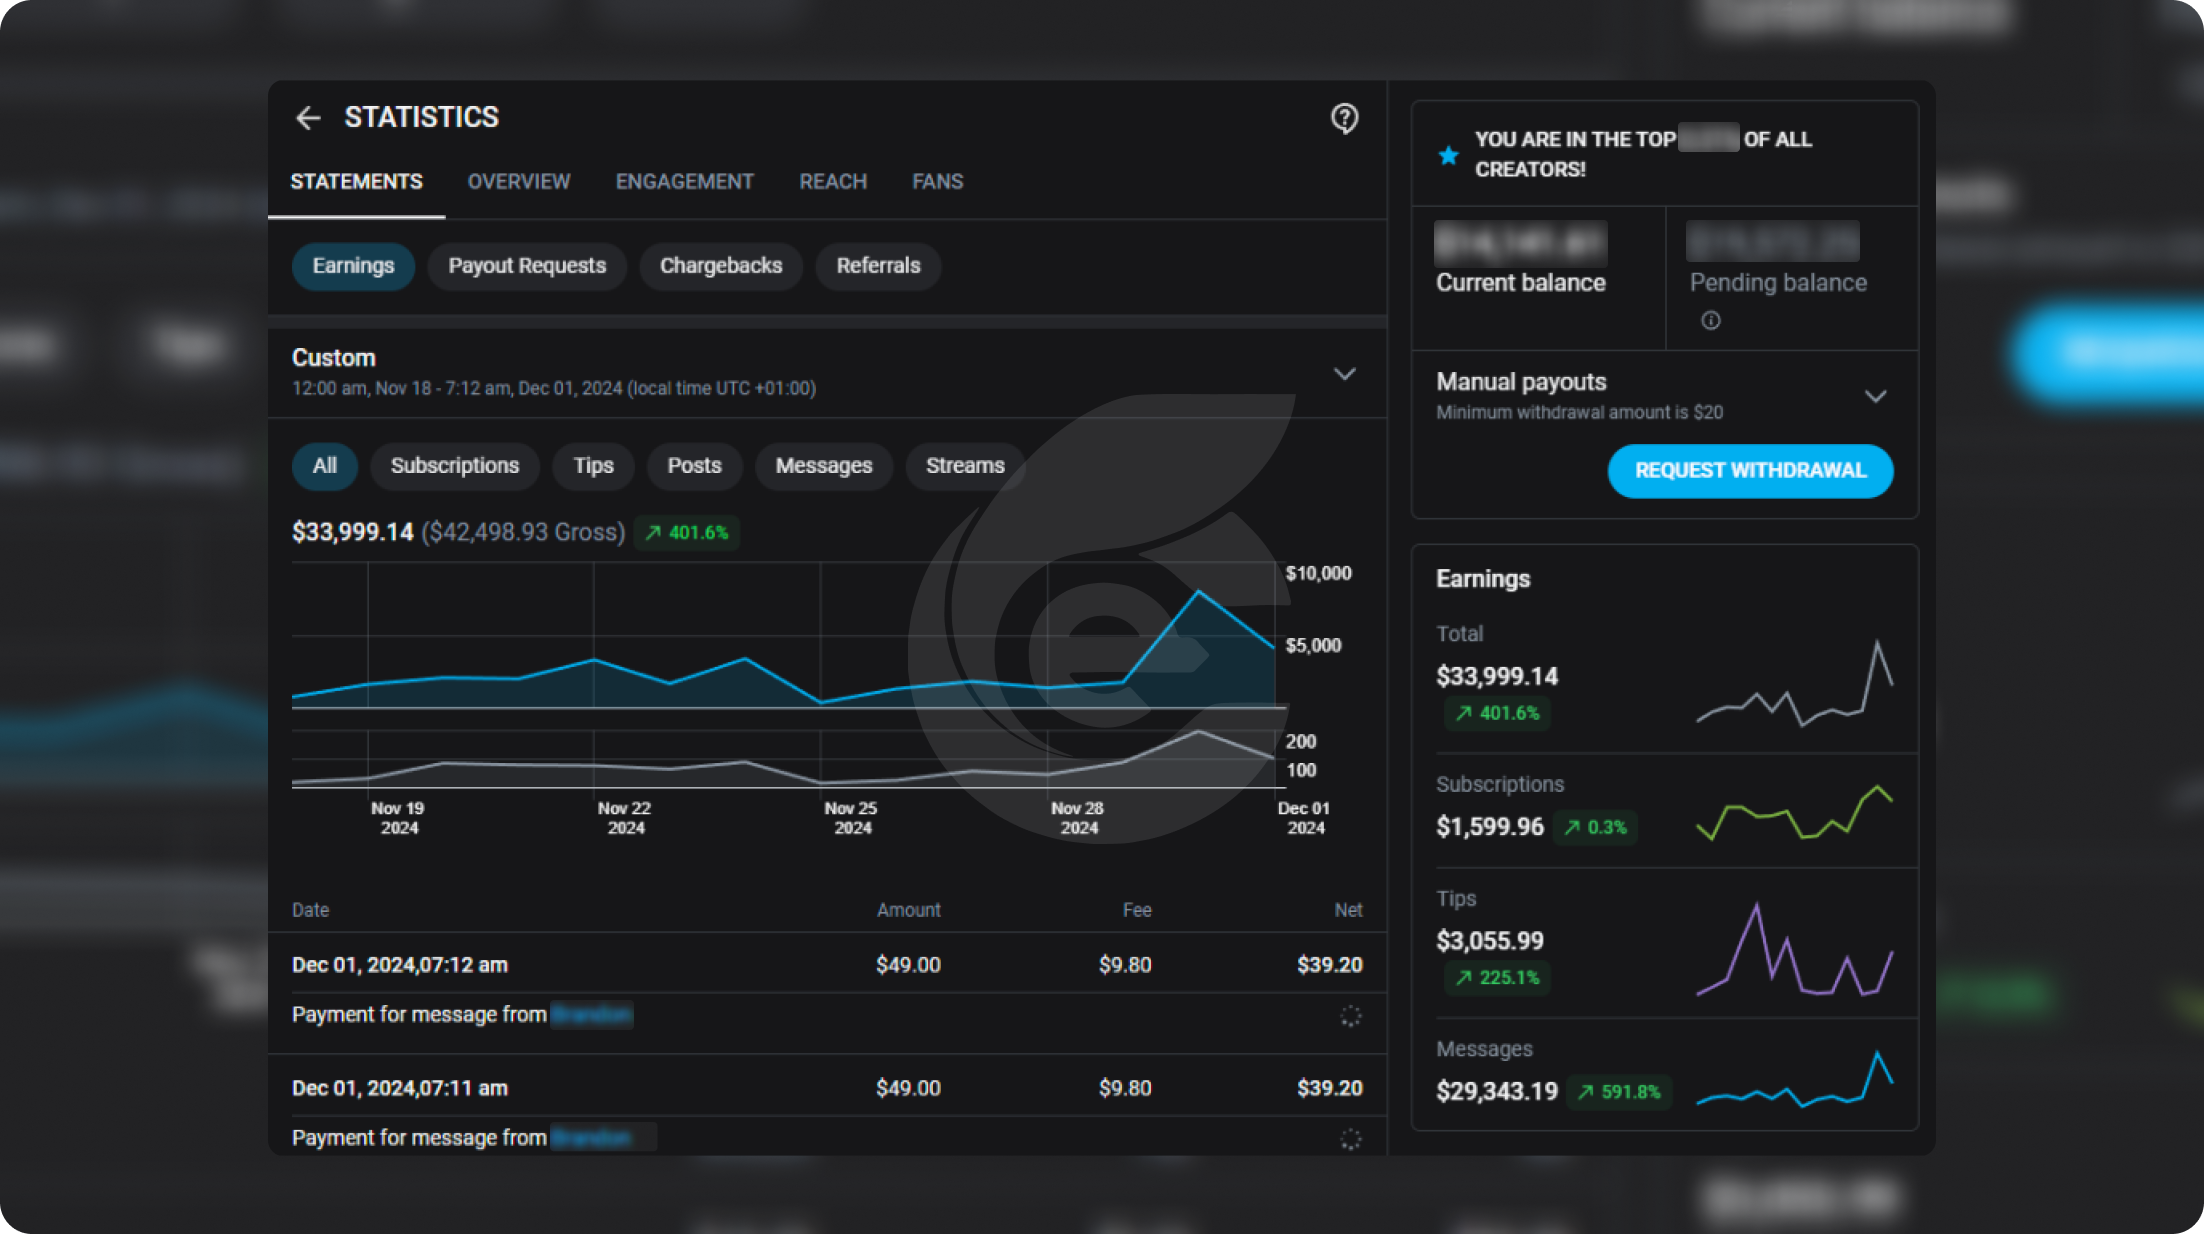Click the 0.3% badge beside Subscriptions earnings
The image size is (2204, 1234).
tap(1595, 827)
